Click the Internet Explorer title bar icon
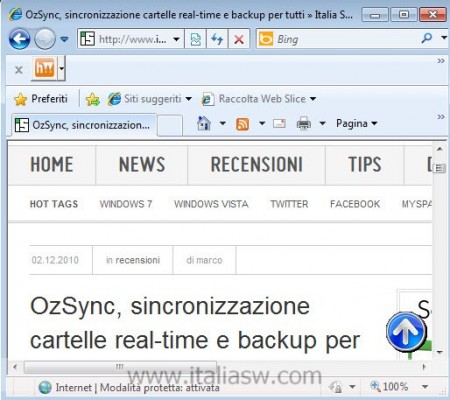The image size is (450, 400). click(15, 15)
